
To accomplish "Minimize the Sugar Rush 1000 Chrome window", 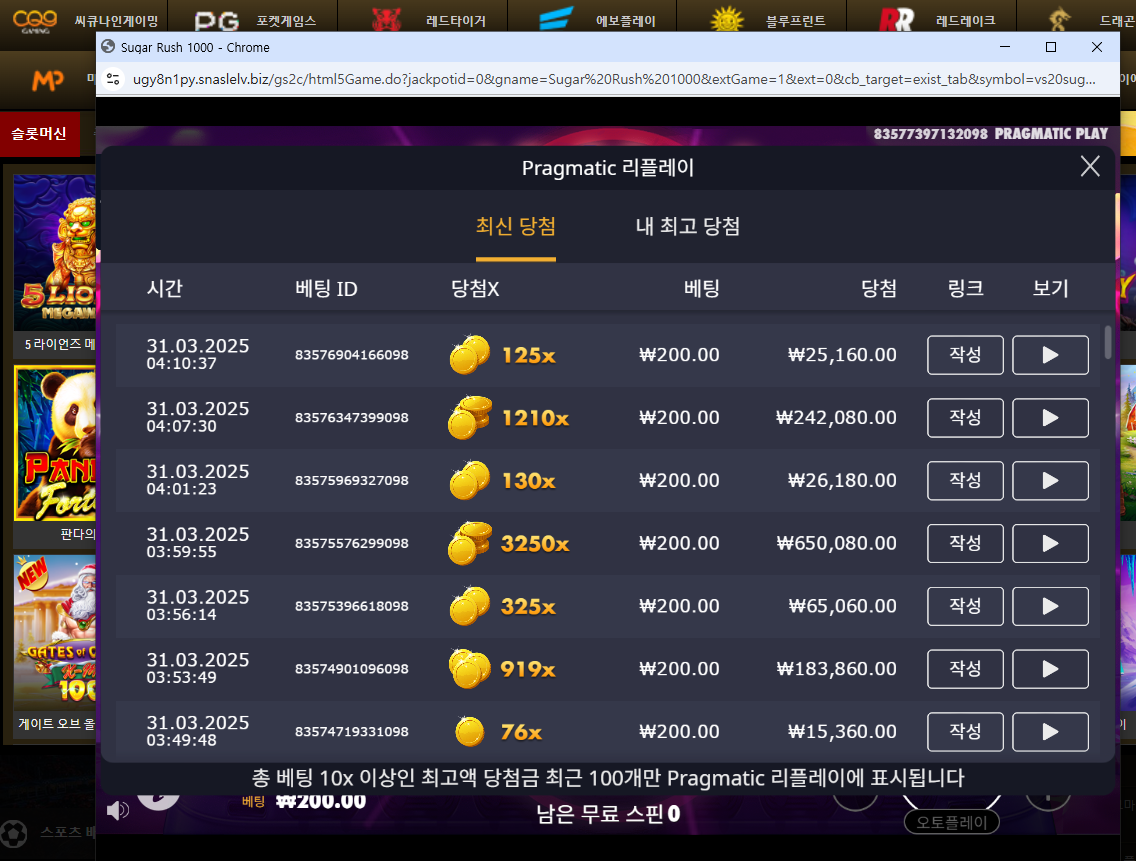I will (x=1005, y=47).
